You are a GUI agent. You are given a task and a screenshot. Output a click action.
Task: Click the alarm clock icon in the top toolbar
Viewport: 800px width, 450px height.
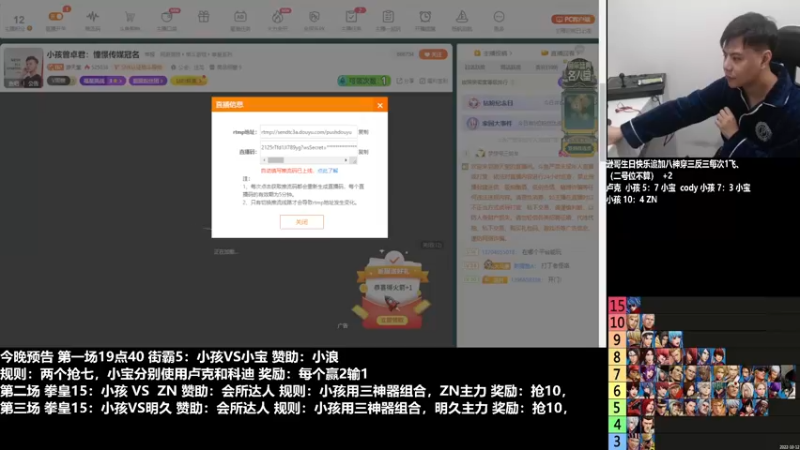425,17
